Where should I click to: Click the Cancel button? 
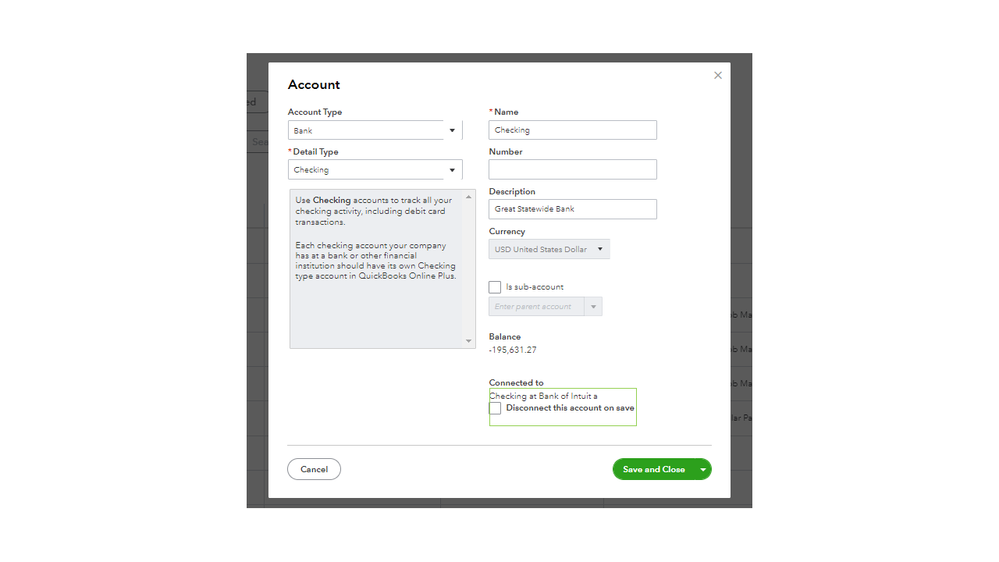point(314,469)
